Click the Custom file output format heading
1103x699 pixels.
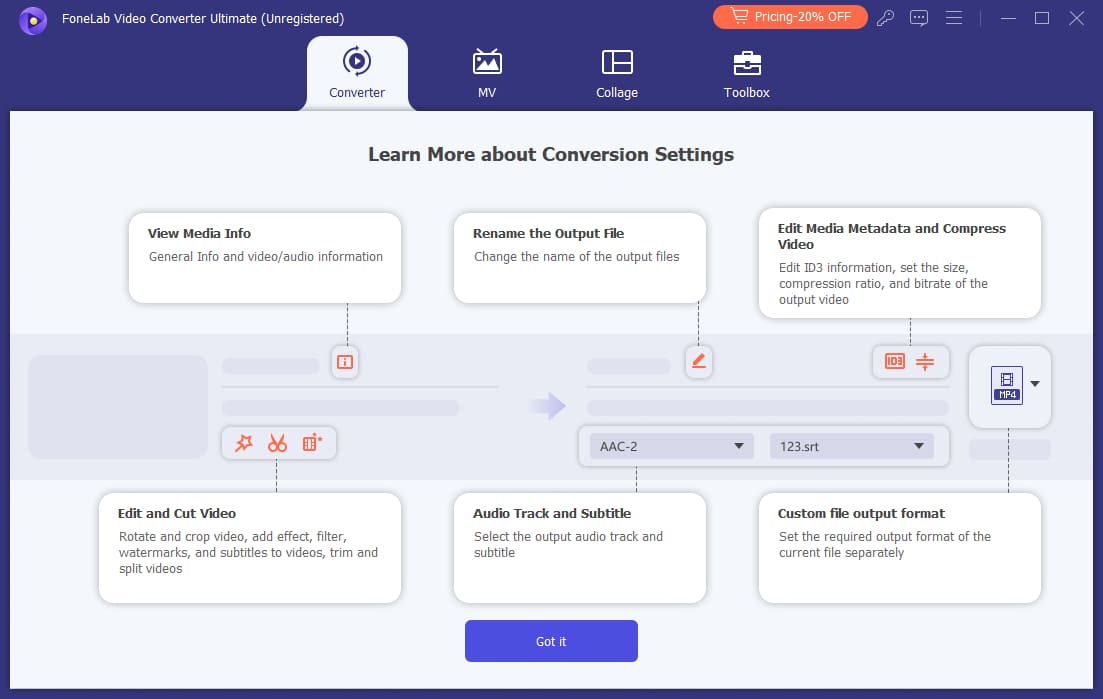861,513
